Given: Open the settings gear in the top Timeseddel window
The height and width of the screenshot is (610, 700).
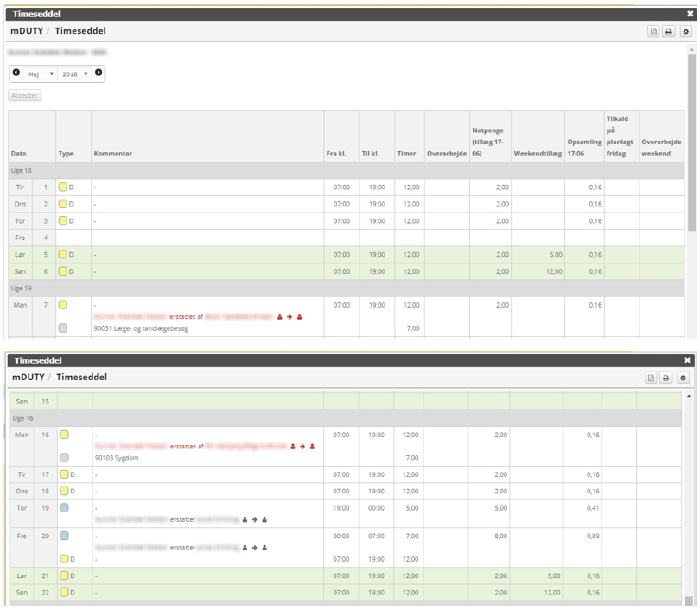Looking at the screenshot, I should pyautogui.click(x=685, y=32).
